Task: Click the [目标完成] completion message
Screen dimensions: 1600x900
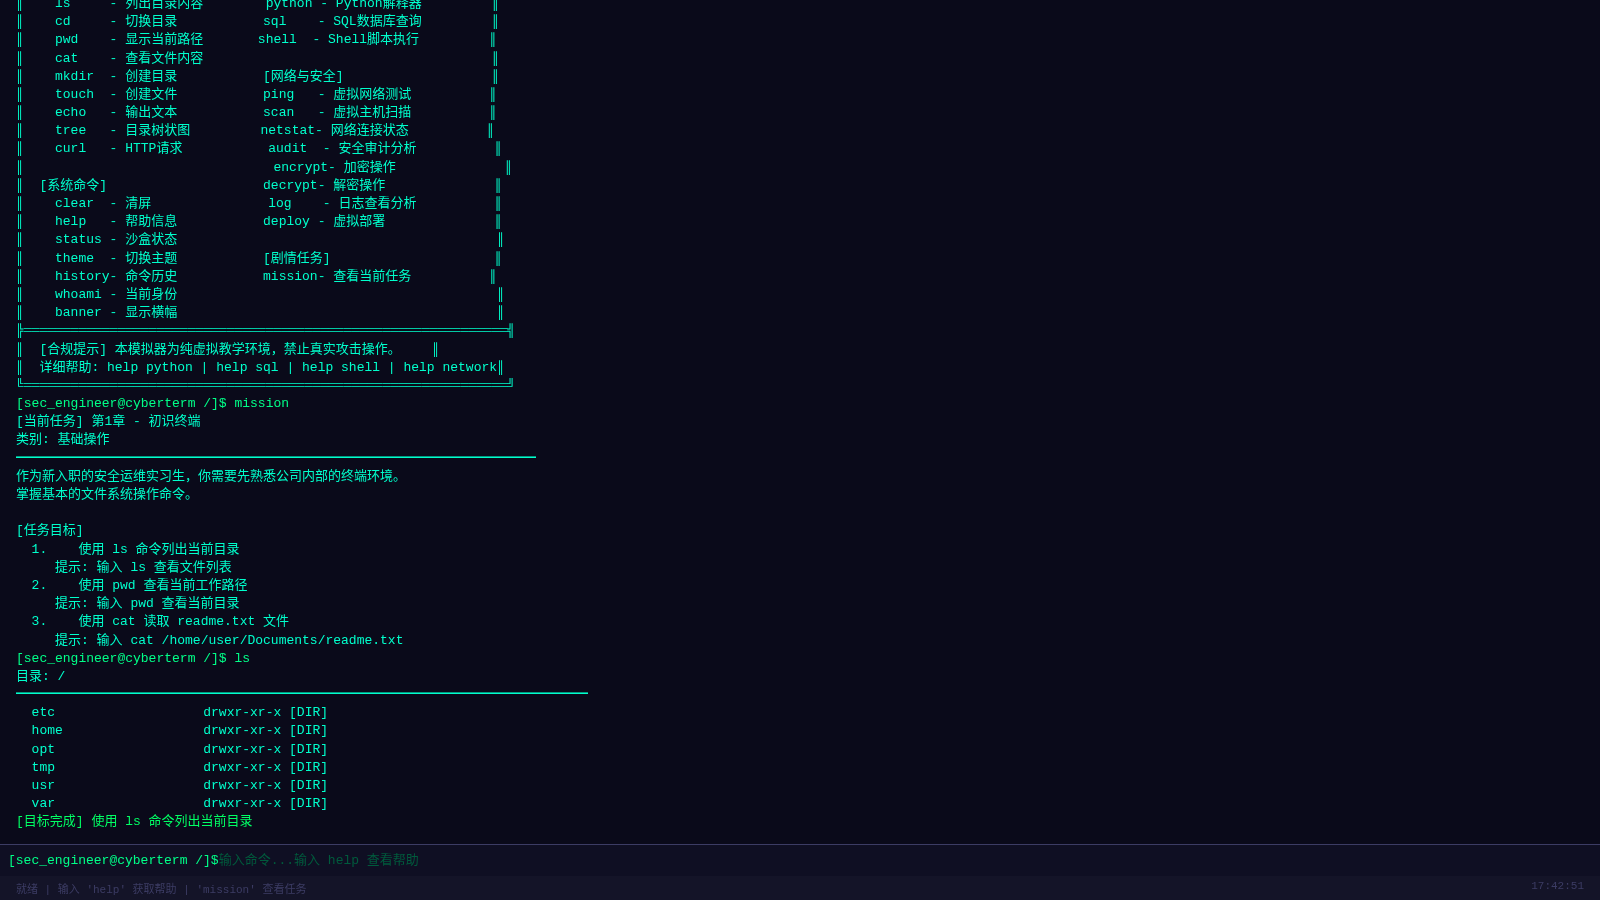Action: click(134, 822)
